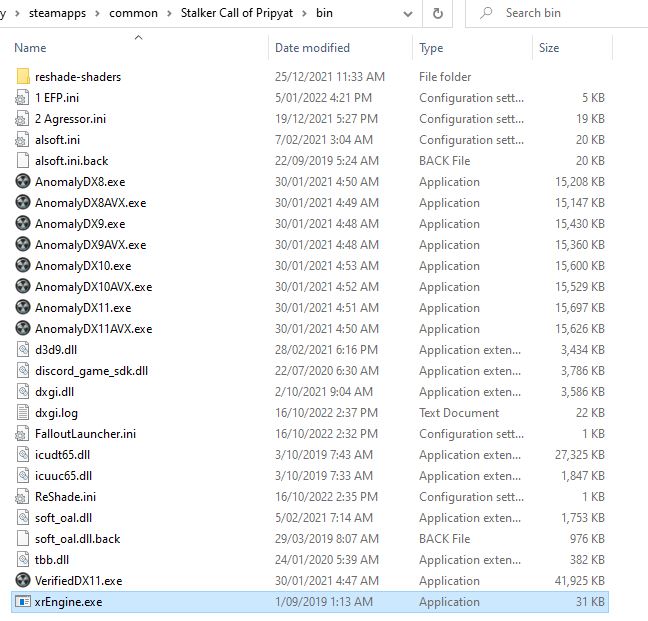Click the 2 Agressor.ini file icon
The width and height of the screenshot is (648, 621).
click(x=22, y=119)
